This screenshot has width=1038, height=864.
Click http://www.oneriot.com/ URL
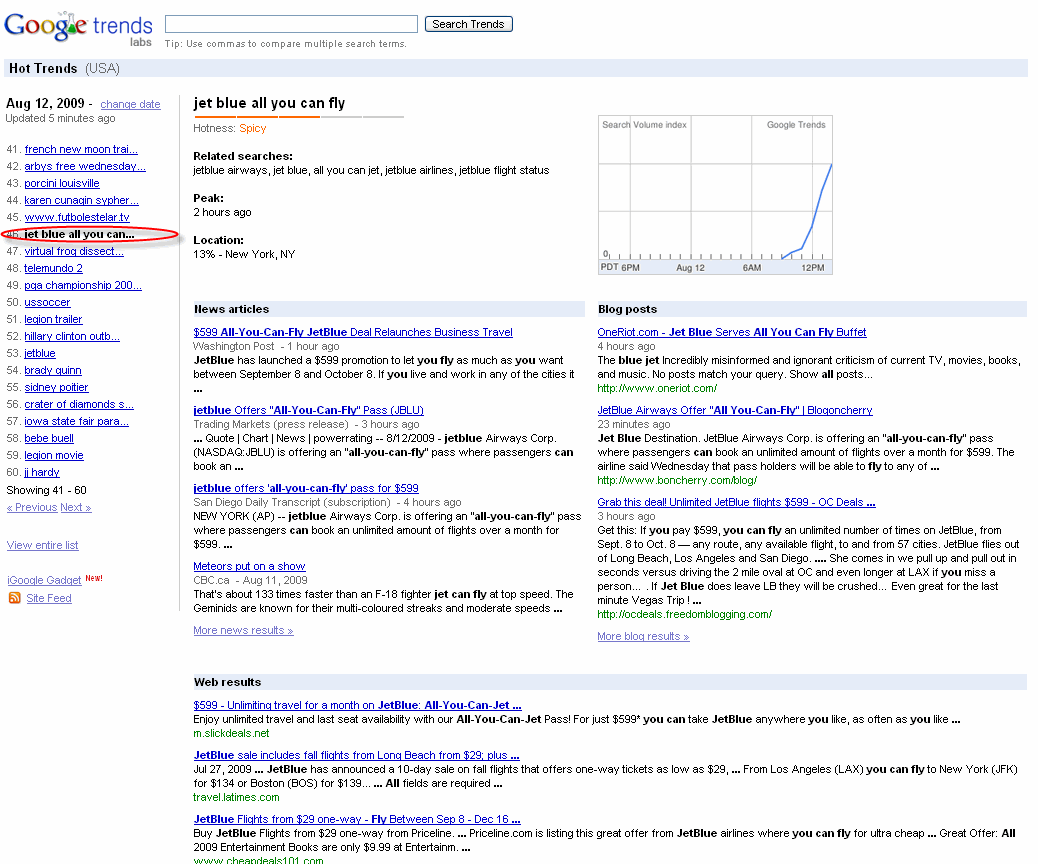(x=657, y=389)
